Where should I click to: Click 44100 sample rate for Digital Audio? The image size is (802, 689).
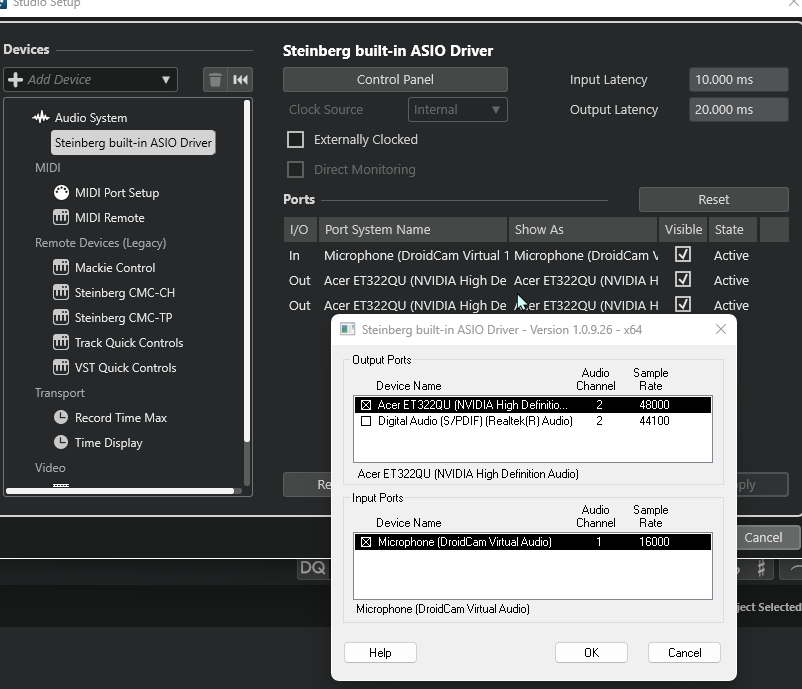[654, 421]
